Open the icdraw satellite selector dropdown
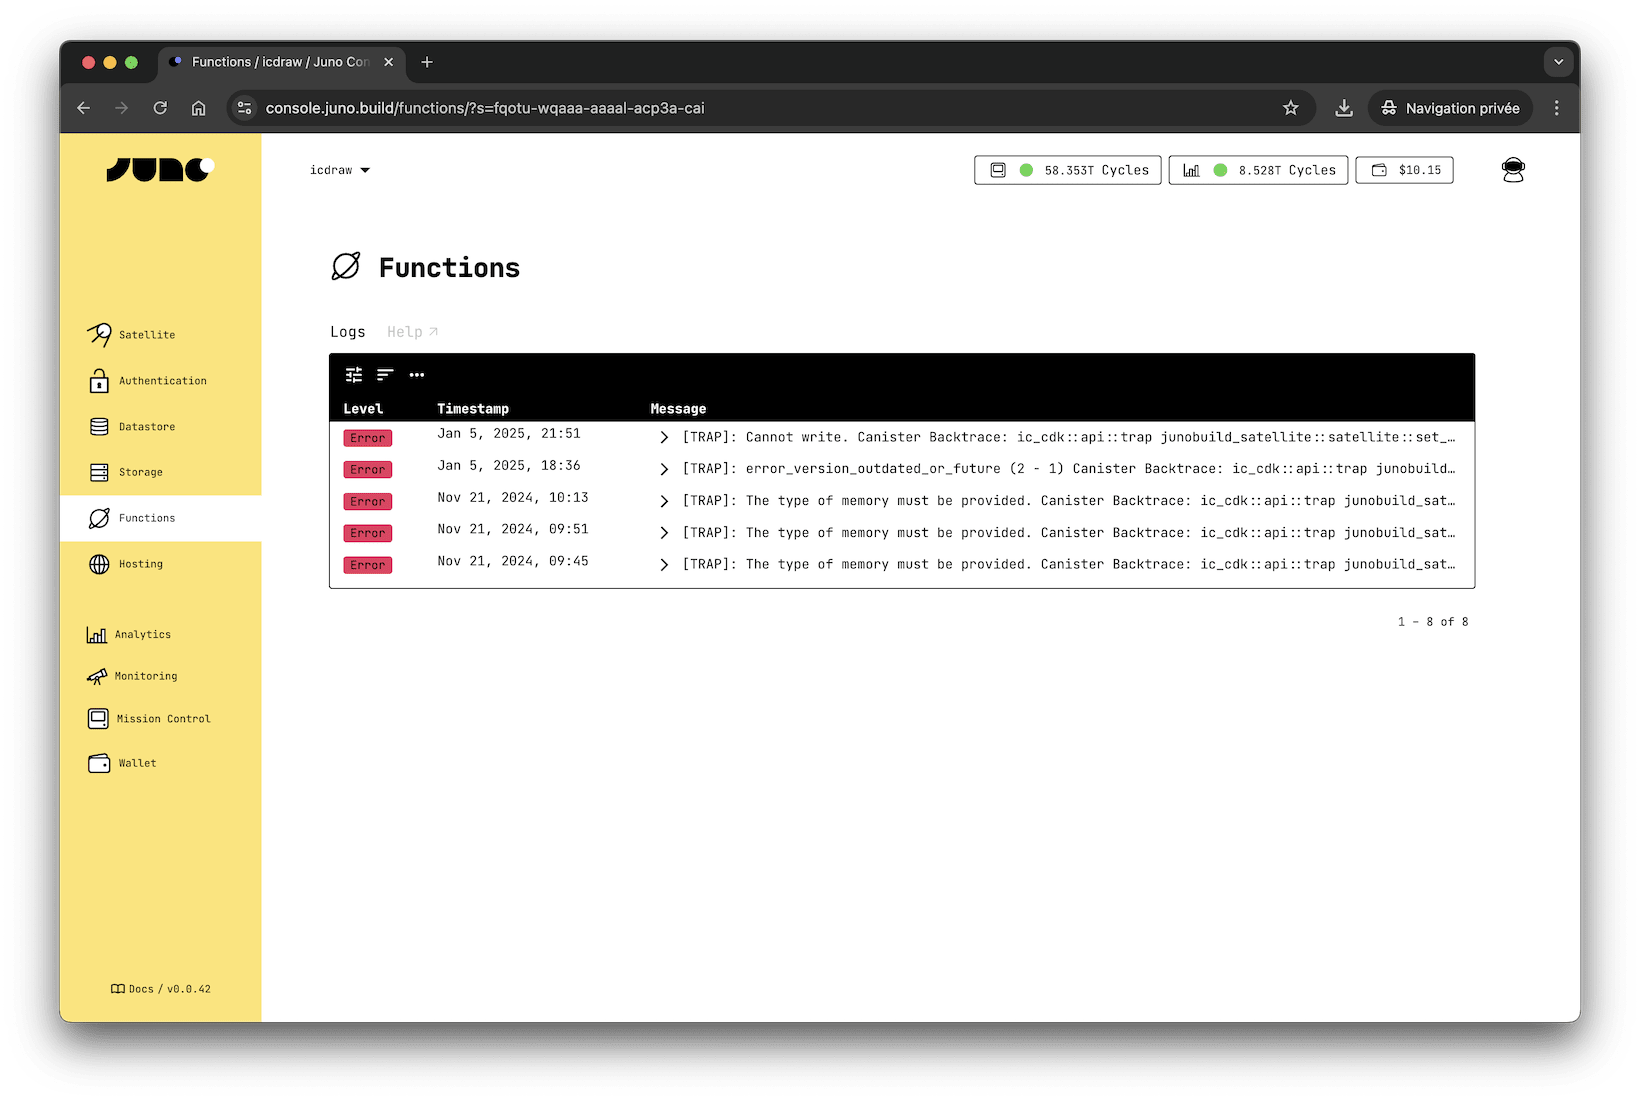The image size is (1640, 1101). pos(340,169)
